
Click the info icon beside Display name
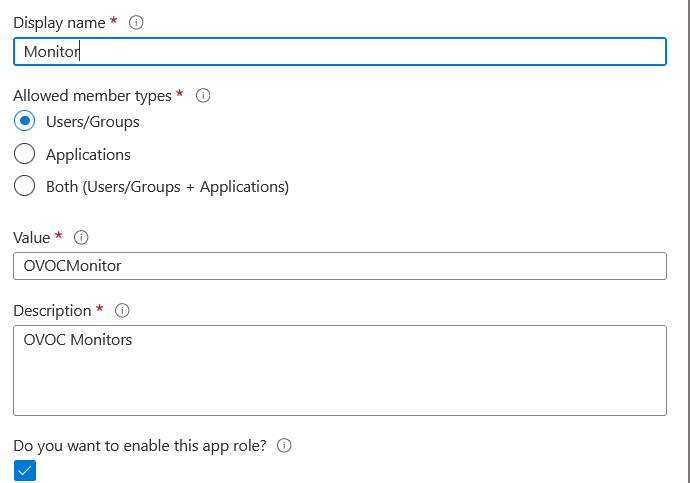(136, 23)
